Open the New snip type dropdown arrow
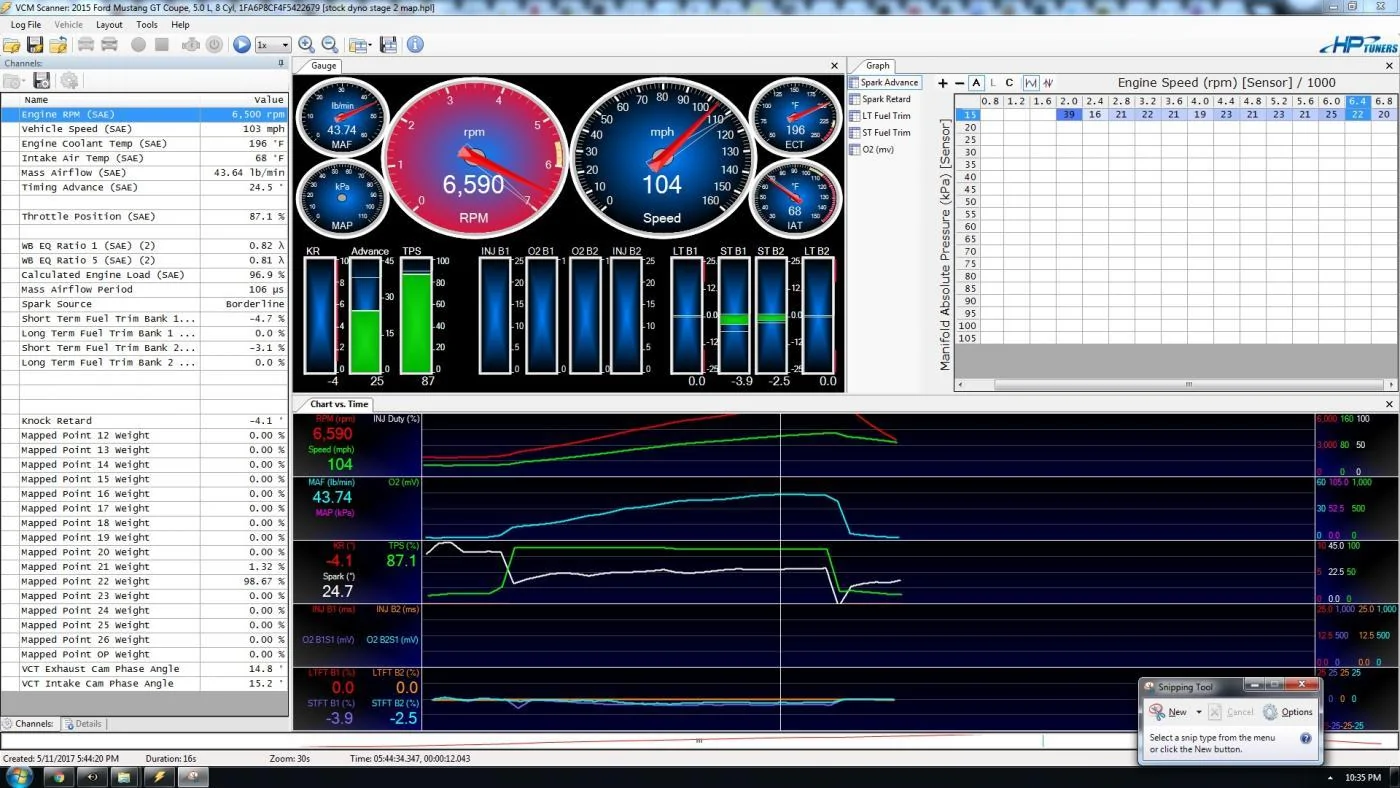Image resolution: width=1400 pixels, height=788 pixels. click(1198, 712)
